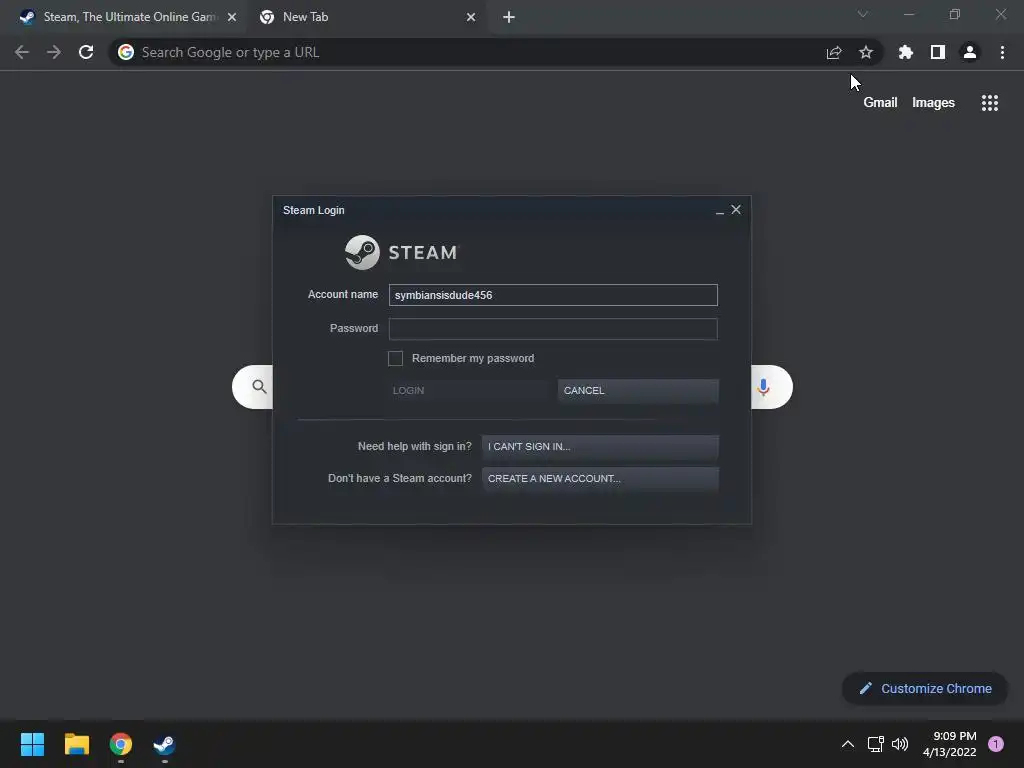Open Chrome side panel icon

click(938, 52)
